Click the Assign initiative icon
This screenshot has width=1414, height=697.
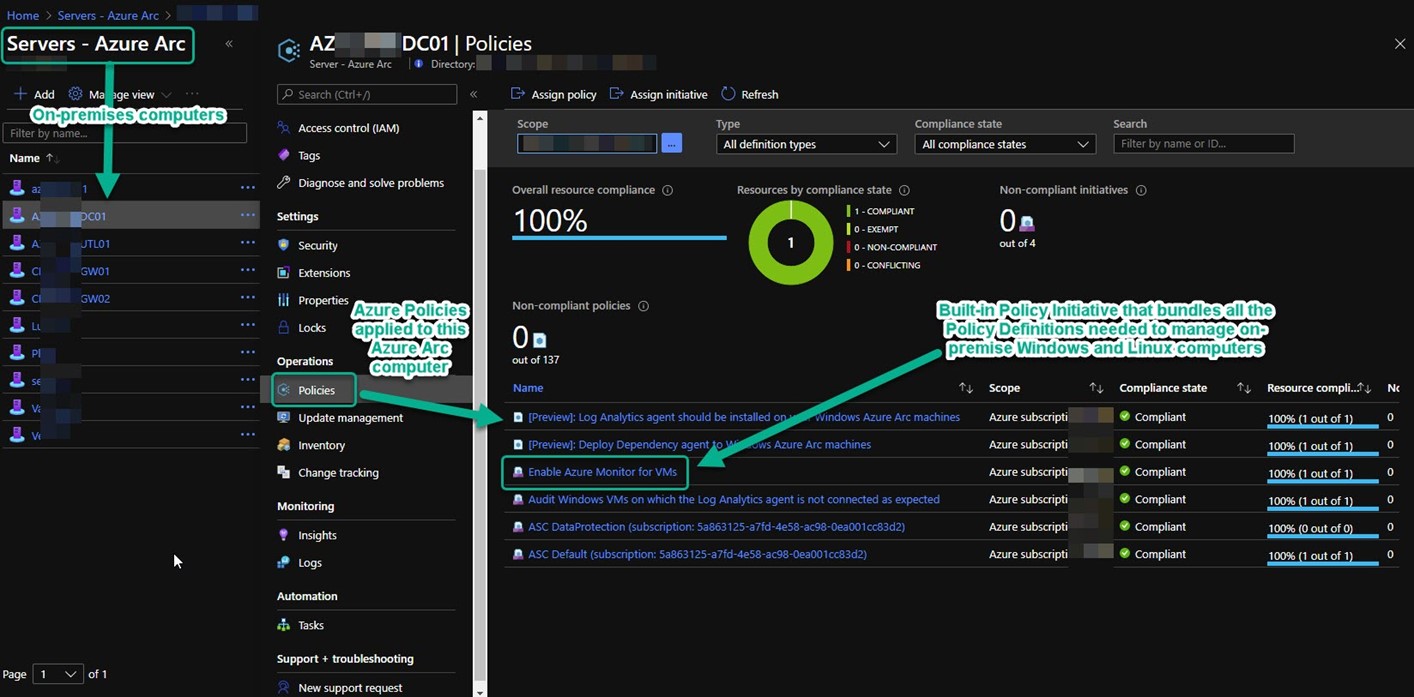coord(616,94)
